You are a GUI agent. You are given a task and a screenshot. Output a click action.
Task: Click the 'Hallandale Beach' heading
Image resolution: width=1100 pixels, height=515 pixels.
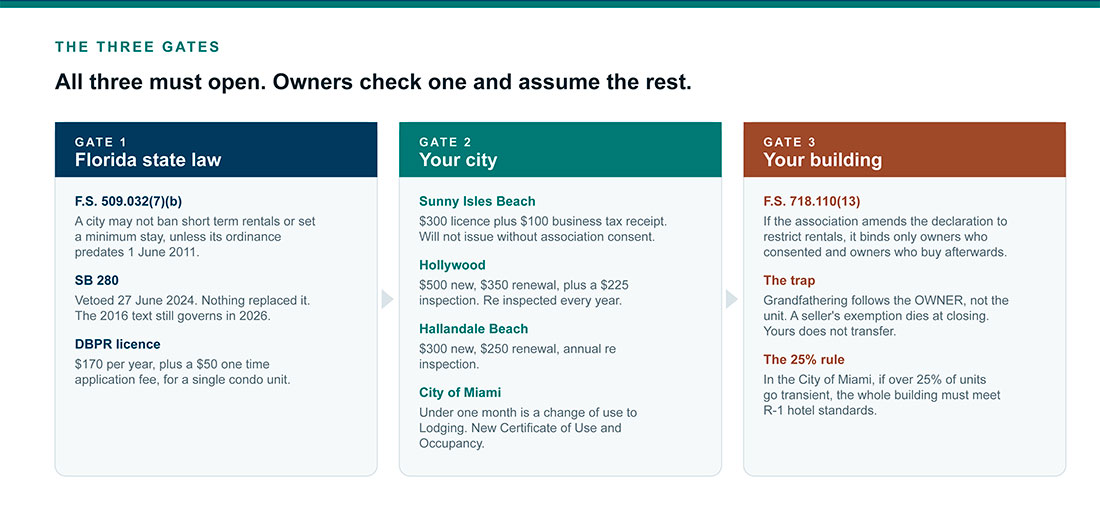(474, 329)
